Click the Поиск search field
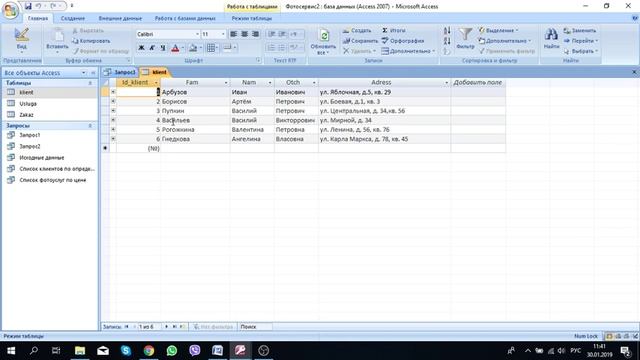Screen dimensions: 640x360 pos(255,327)
